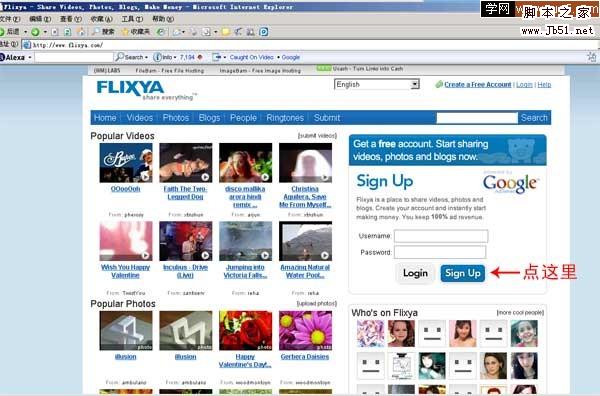The image size is (600, 396).
Task: Click the Username input field
Action: [441, 236]
